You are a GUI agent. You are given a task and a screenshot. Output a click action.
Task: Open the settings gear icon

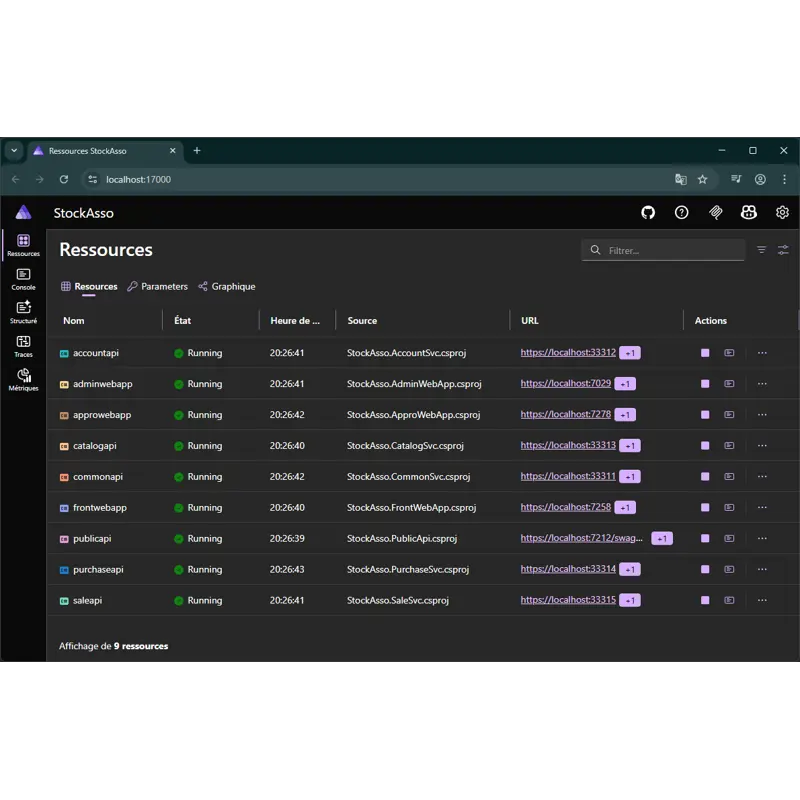tap(782, 212)
